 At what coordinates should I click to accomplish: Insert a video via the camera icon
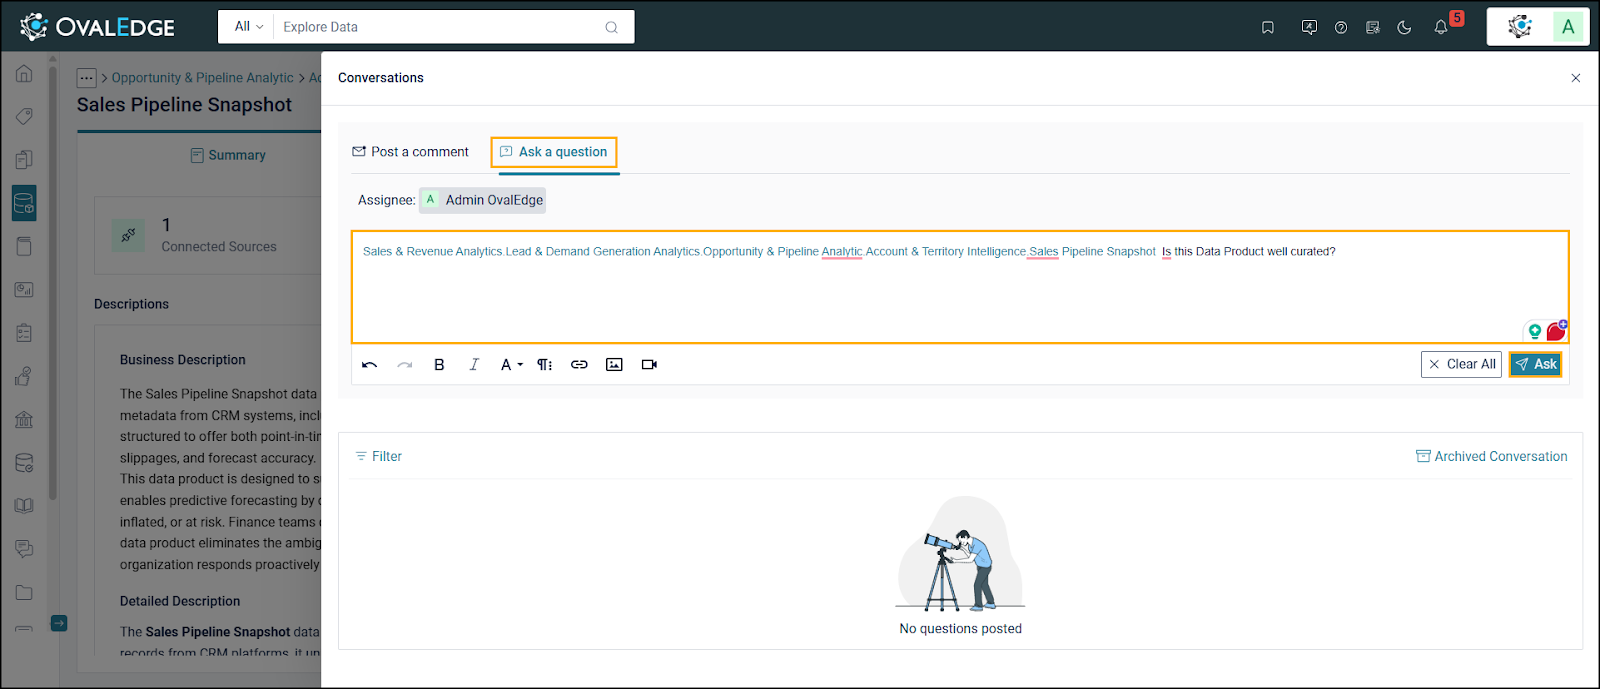[x=649, y=365]
